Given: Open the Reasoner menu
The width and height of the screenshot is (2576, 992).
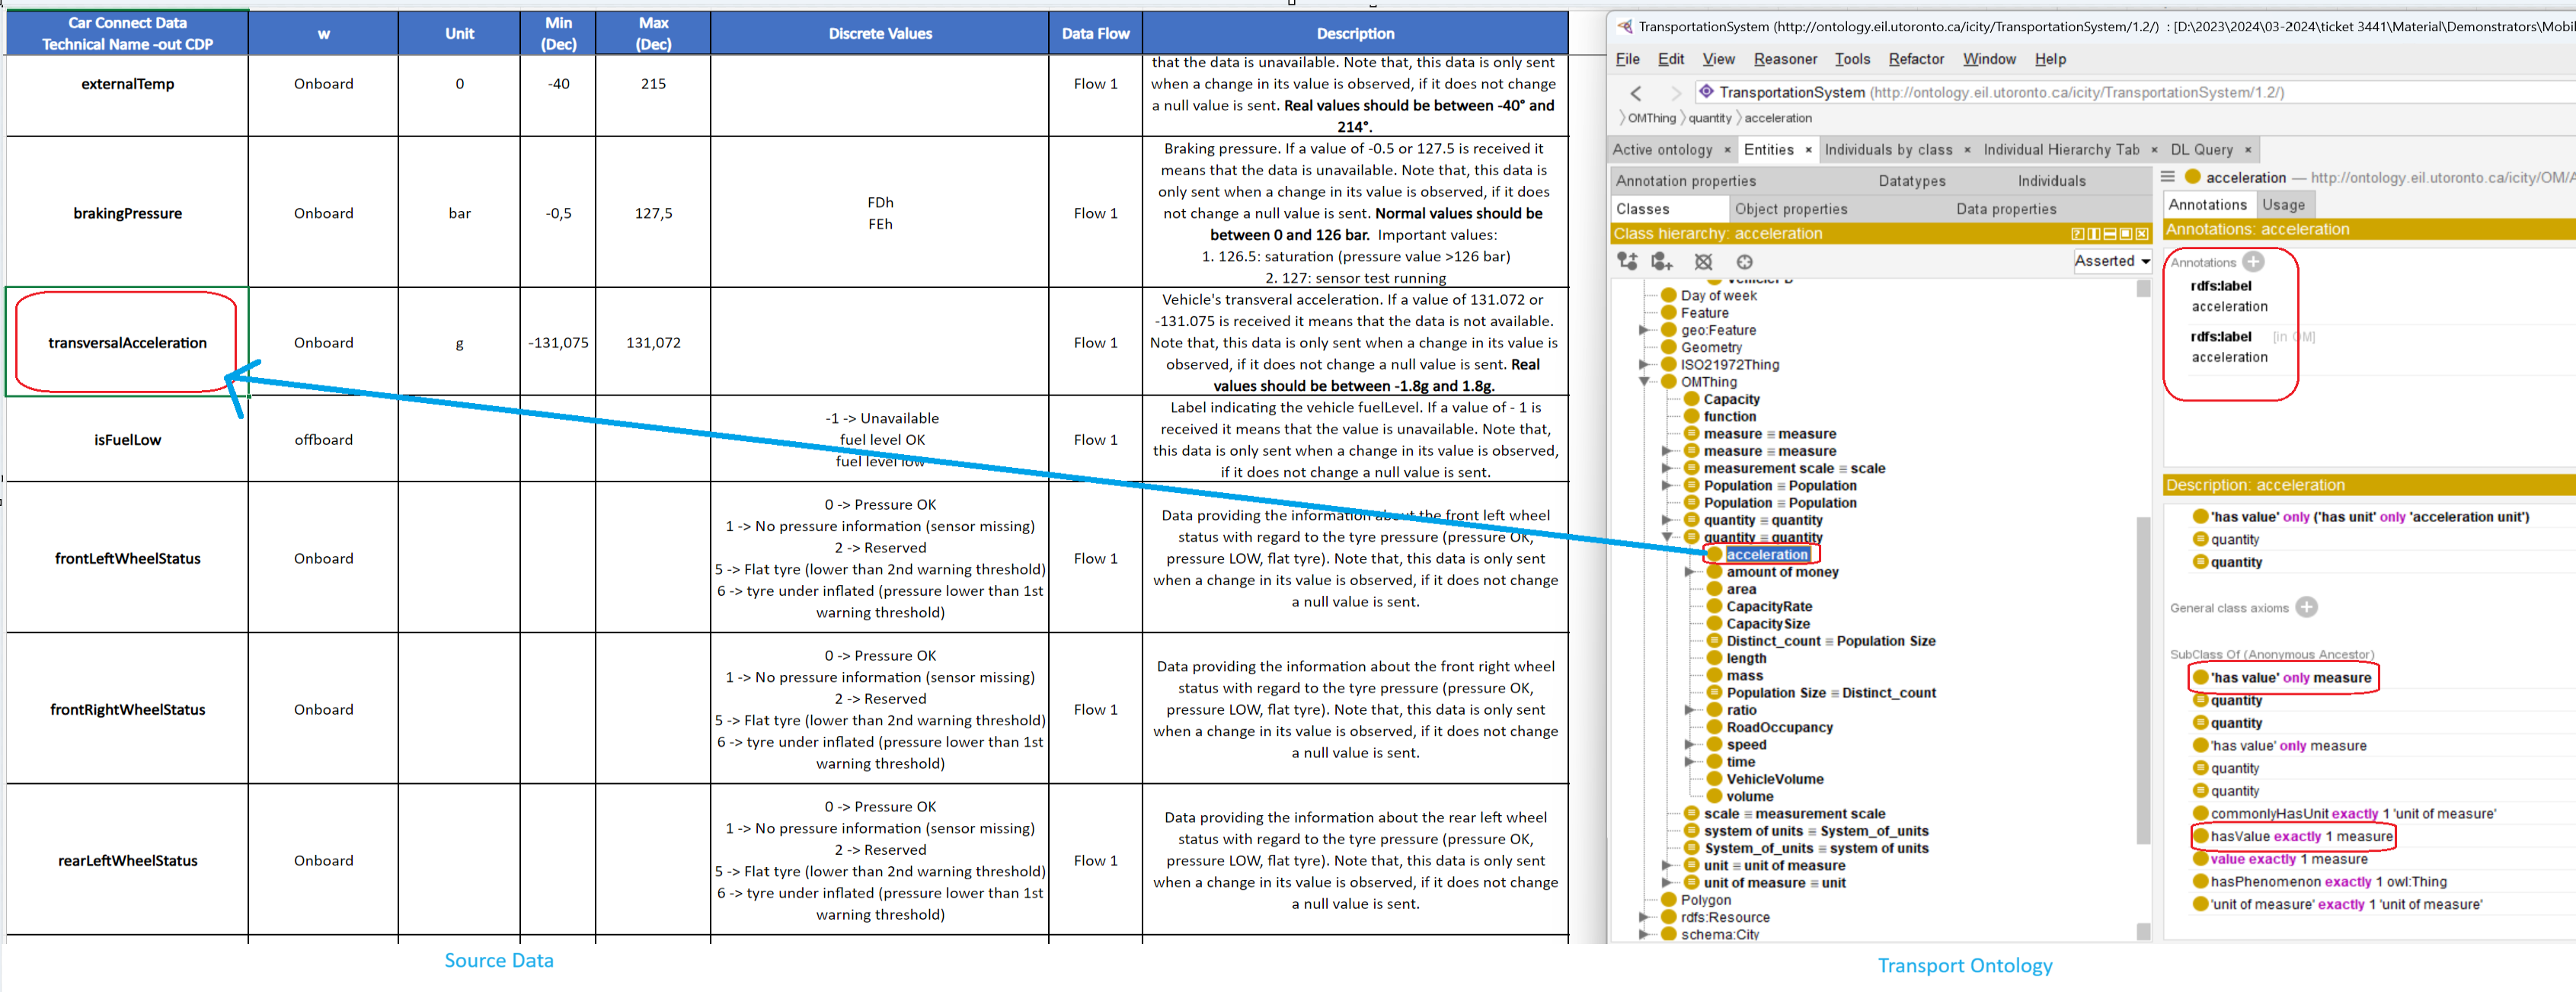Looking at the screenshot, I should [x=1785, y=59].
